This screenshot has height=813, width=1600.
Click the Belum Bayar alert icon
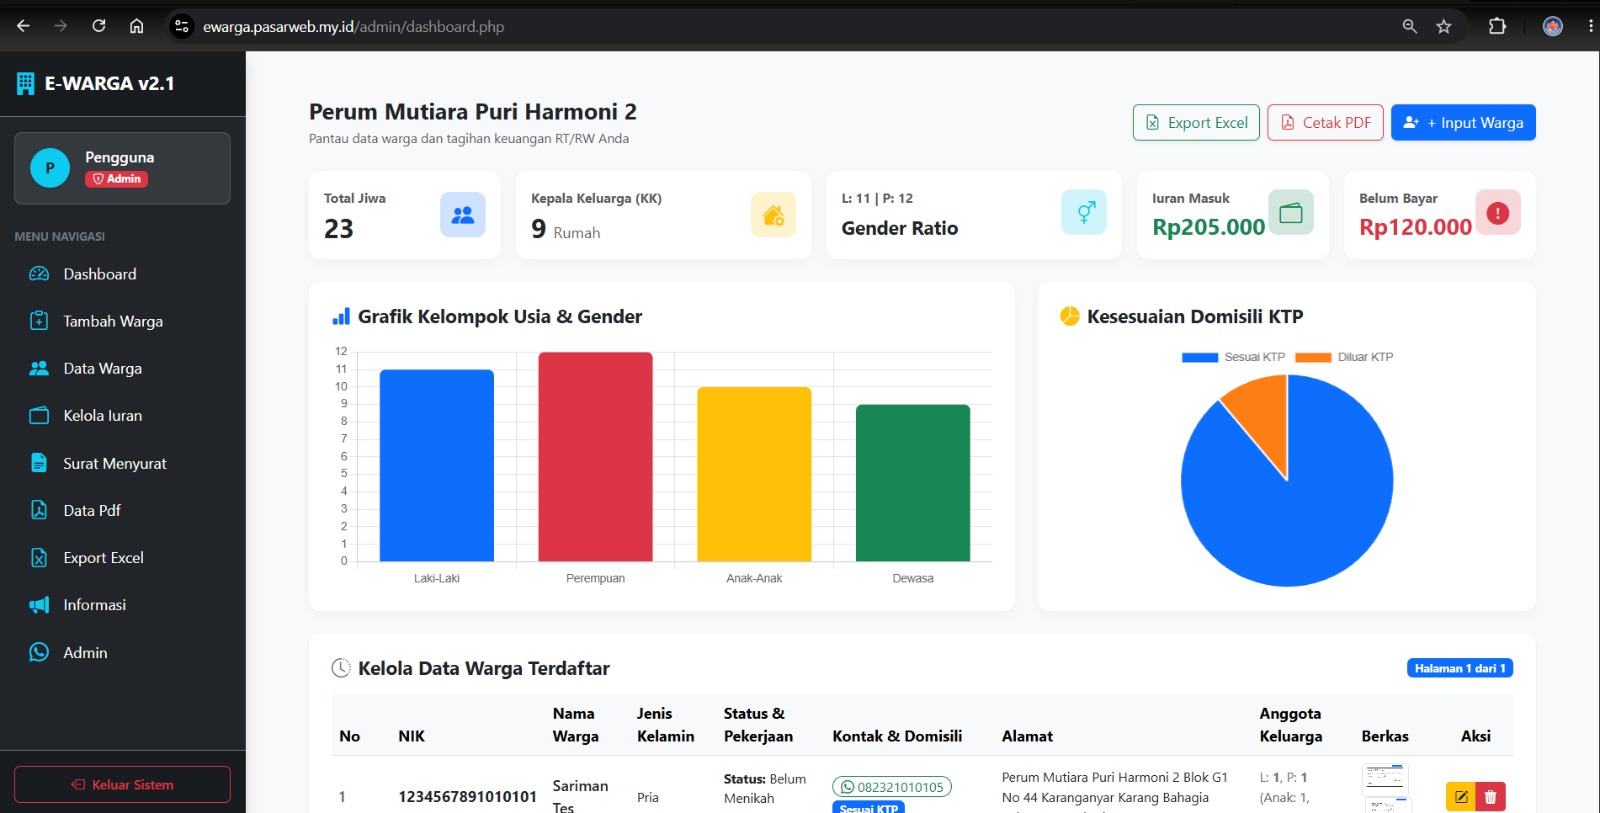pyautogui.click(x=1498, y=212)
